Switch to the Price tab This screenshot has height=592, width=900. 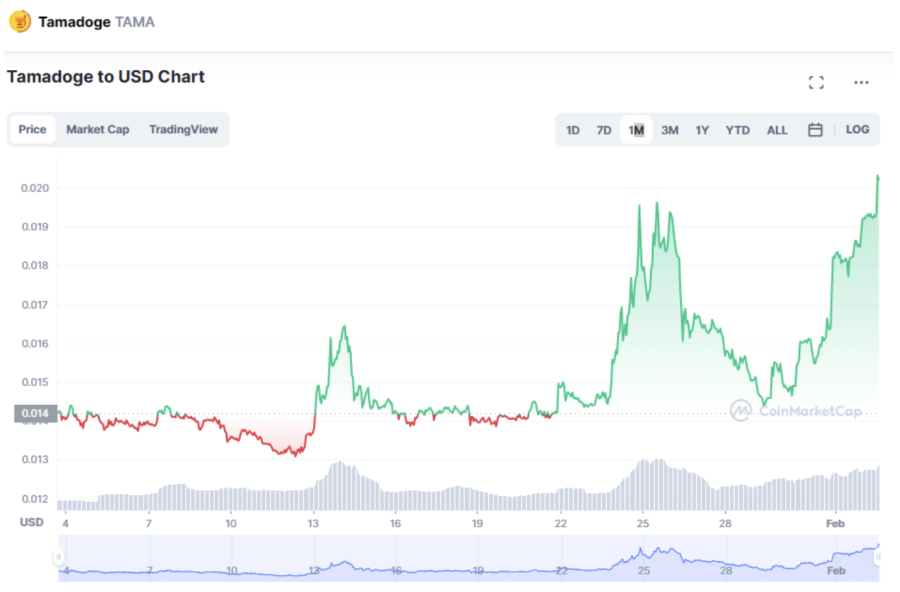tap(32, 130)
